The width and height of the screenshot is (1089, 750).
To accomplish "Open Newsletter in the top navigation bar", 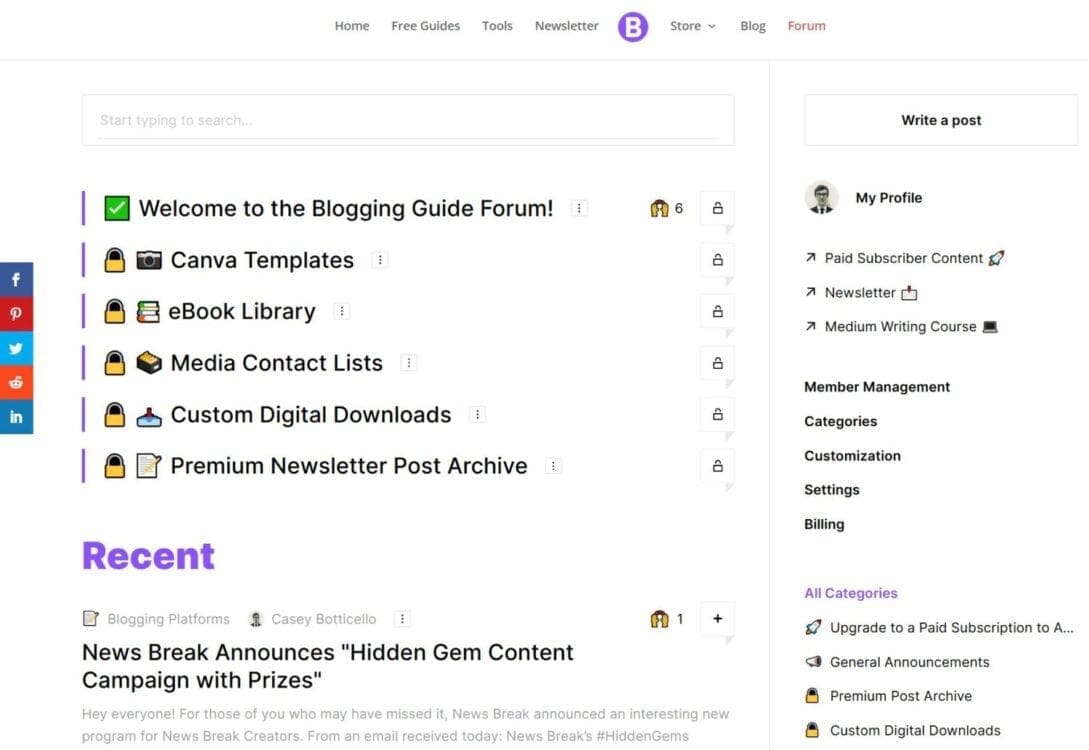I will click(567, 26).
